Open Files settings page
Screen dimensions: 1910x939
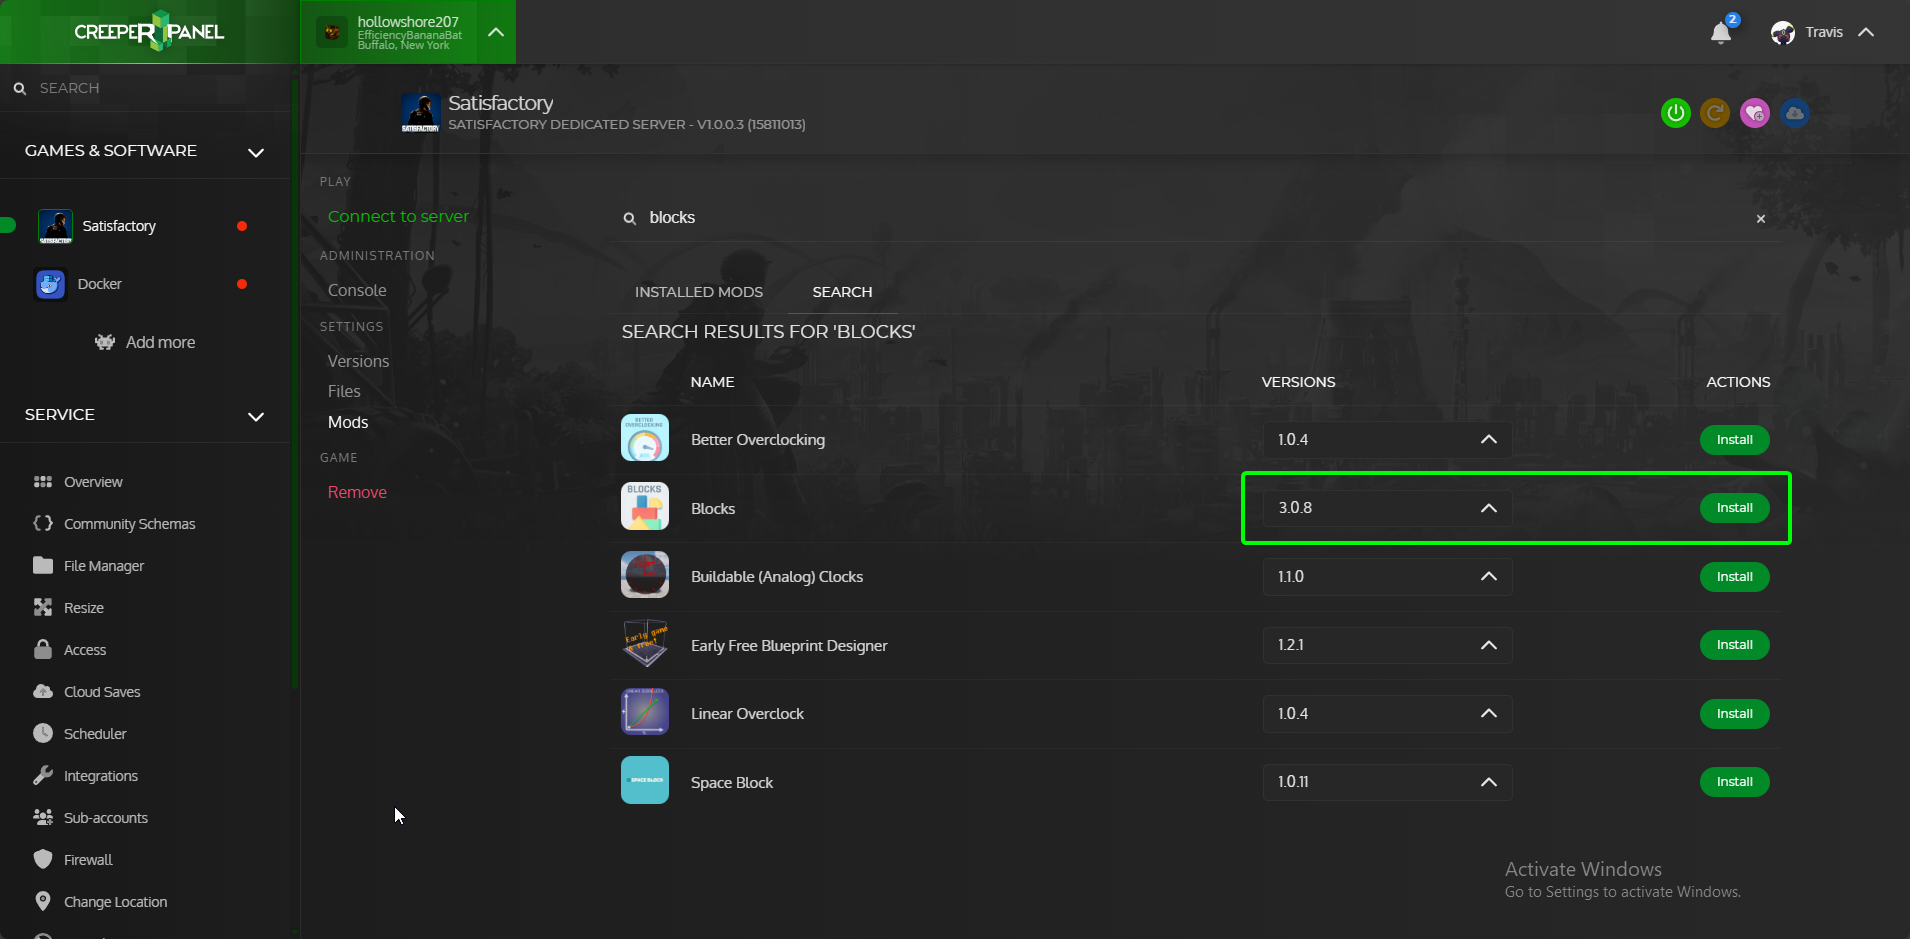pos(344,391)
